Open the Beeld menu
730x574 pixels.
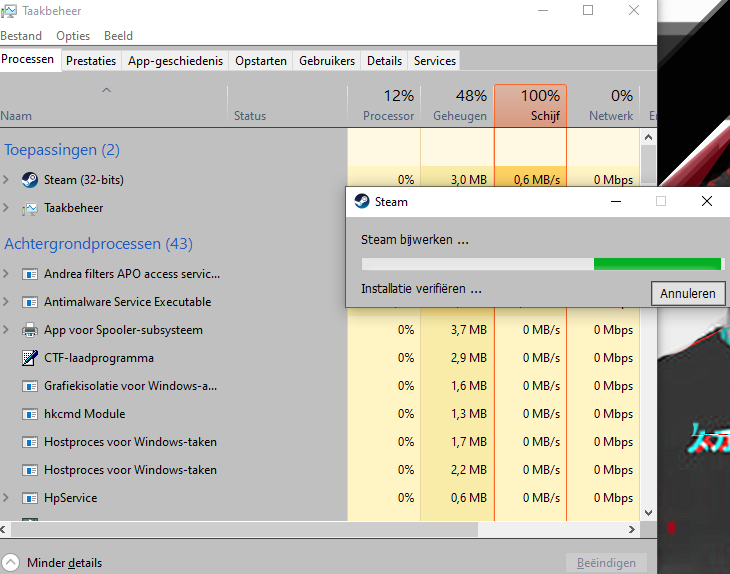tap(118, 36)
